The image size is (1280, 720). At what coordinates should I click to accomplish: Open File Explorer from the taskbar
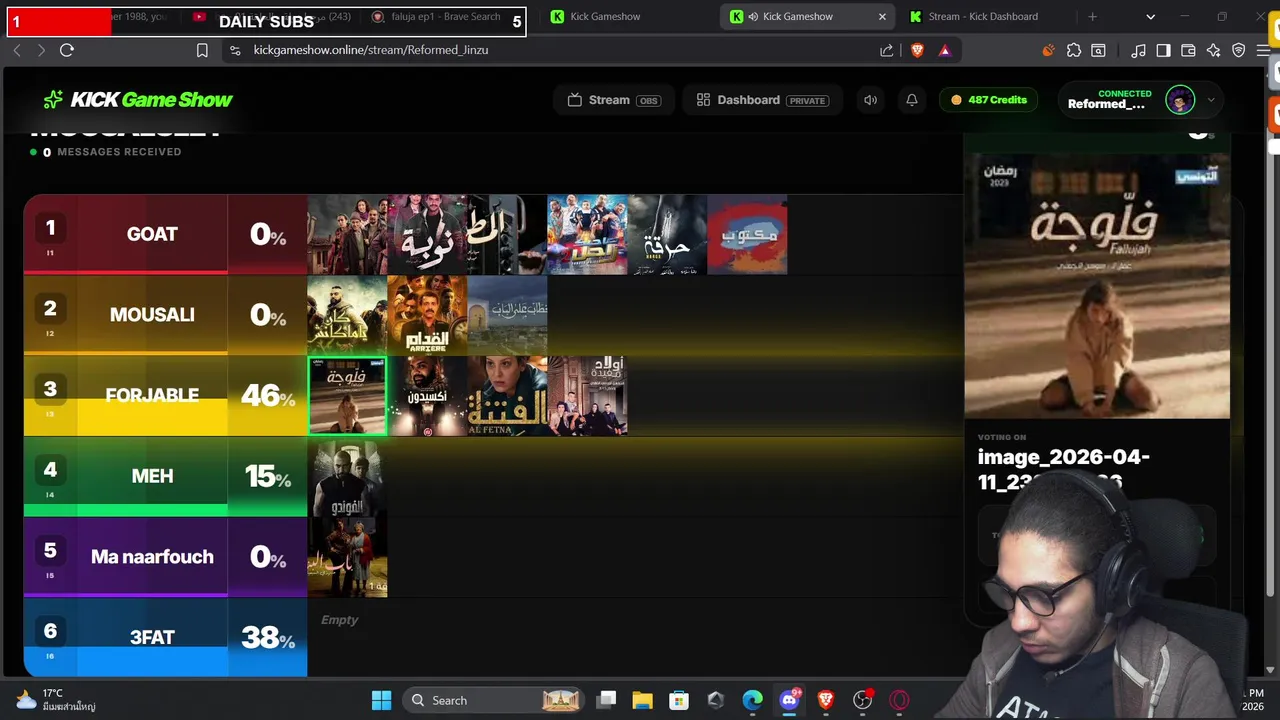(642, 700)
